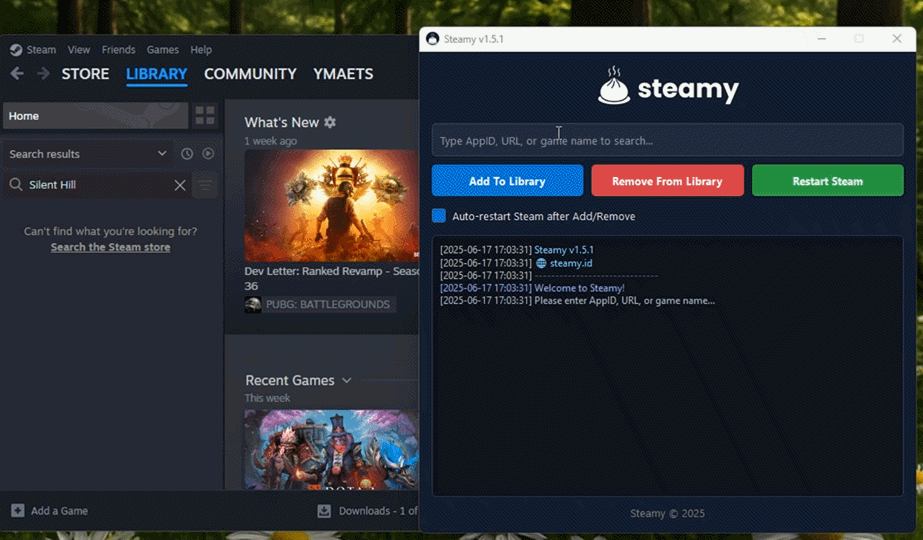Click the Steamy © 2025 footer text
The height and width of the screenshot is (540, 923).
click(x=668, y=513)
